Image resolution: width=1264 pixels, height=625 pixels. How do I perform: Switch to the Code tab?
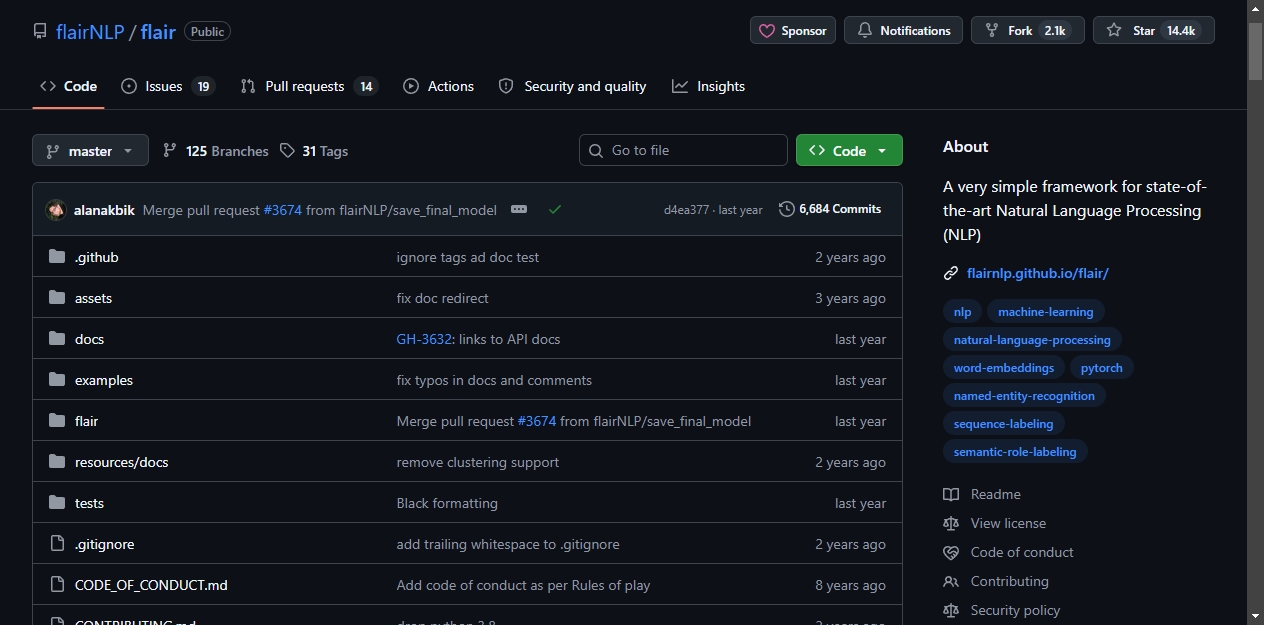(x=68, y=86)
